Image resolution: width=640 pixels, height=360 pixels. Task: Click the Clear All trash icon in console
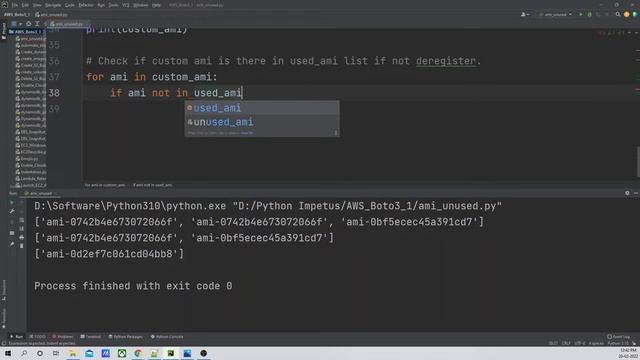click(22, 246)
